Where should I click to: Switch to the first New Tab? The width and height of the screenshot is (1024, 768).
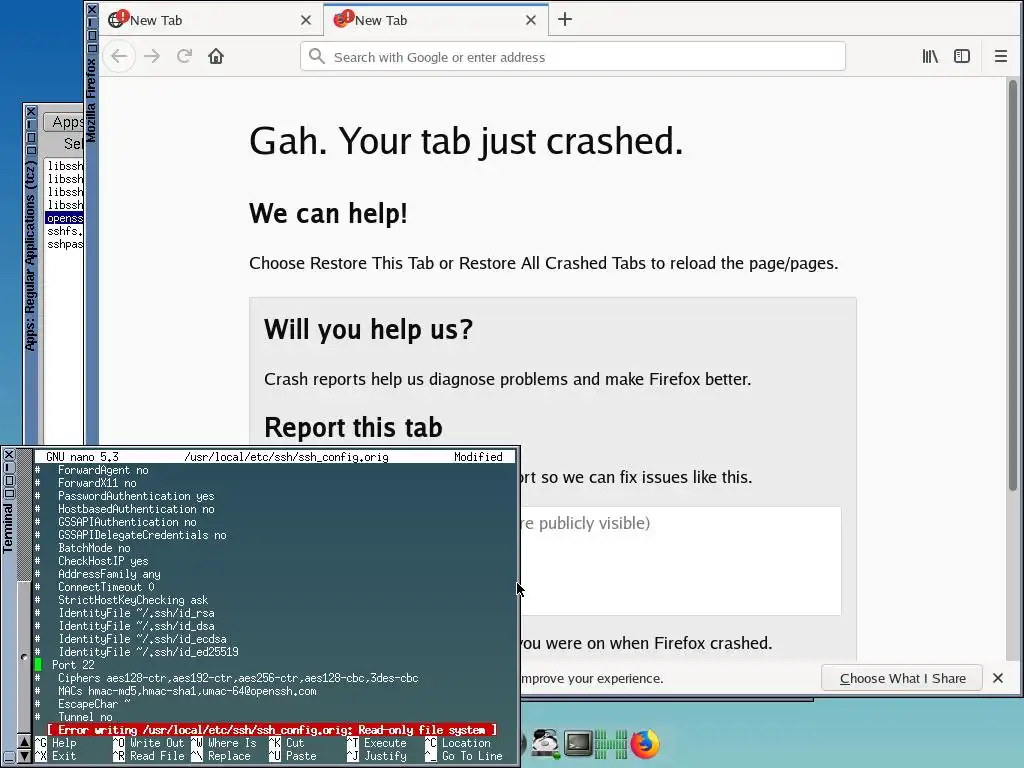[211, 20]
